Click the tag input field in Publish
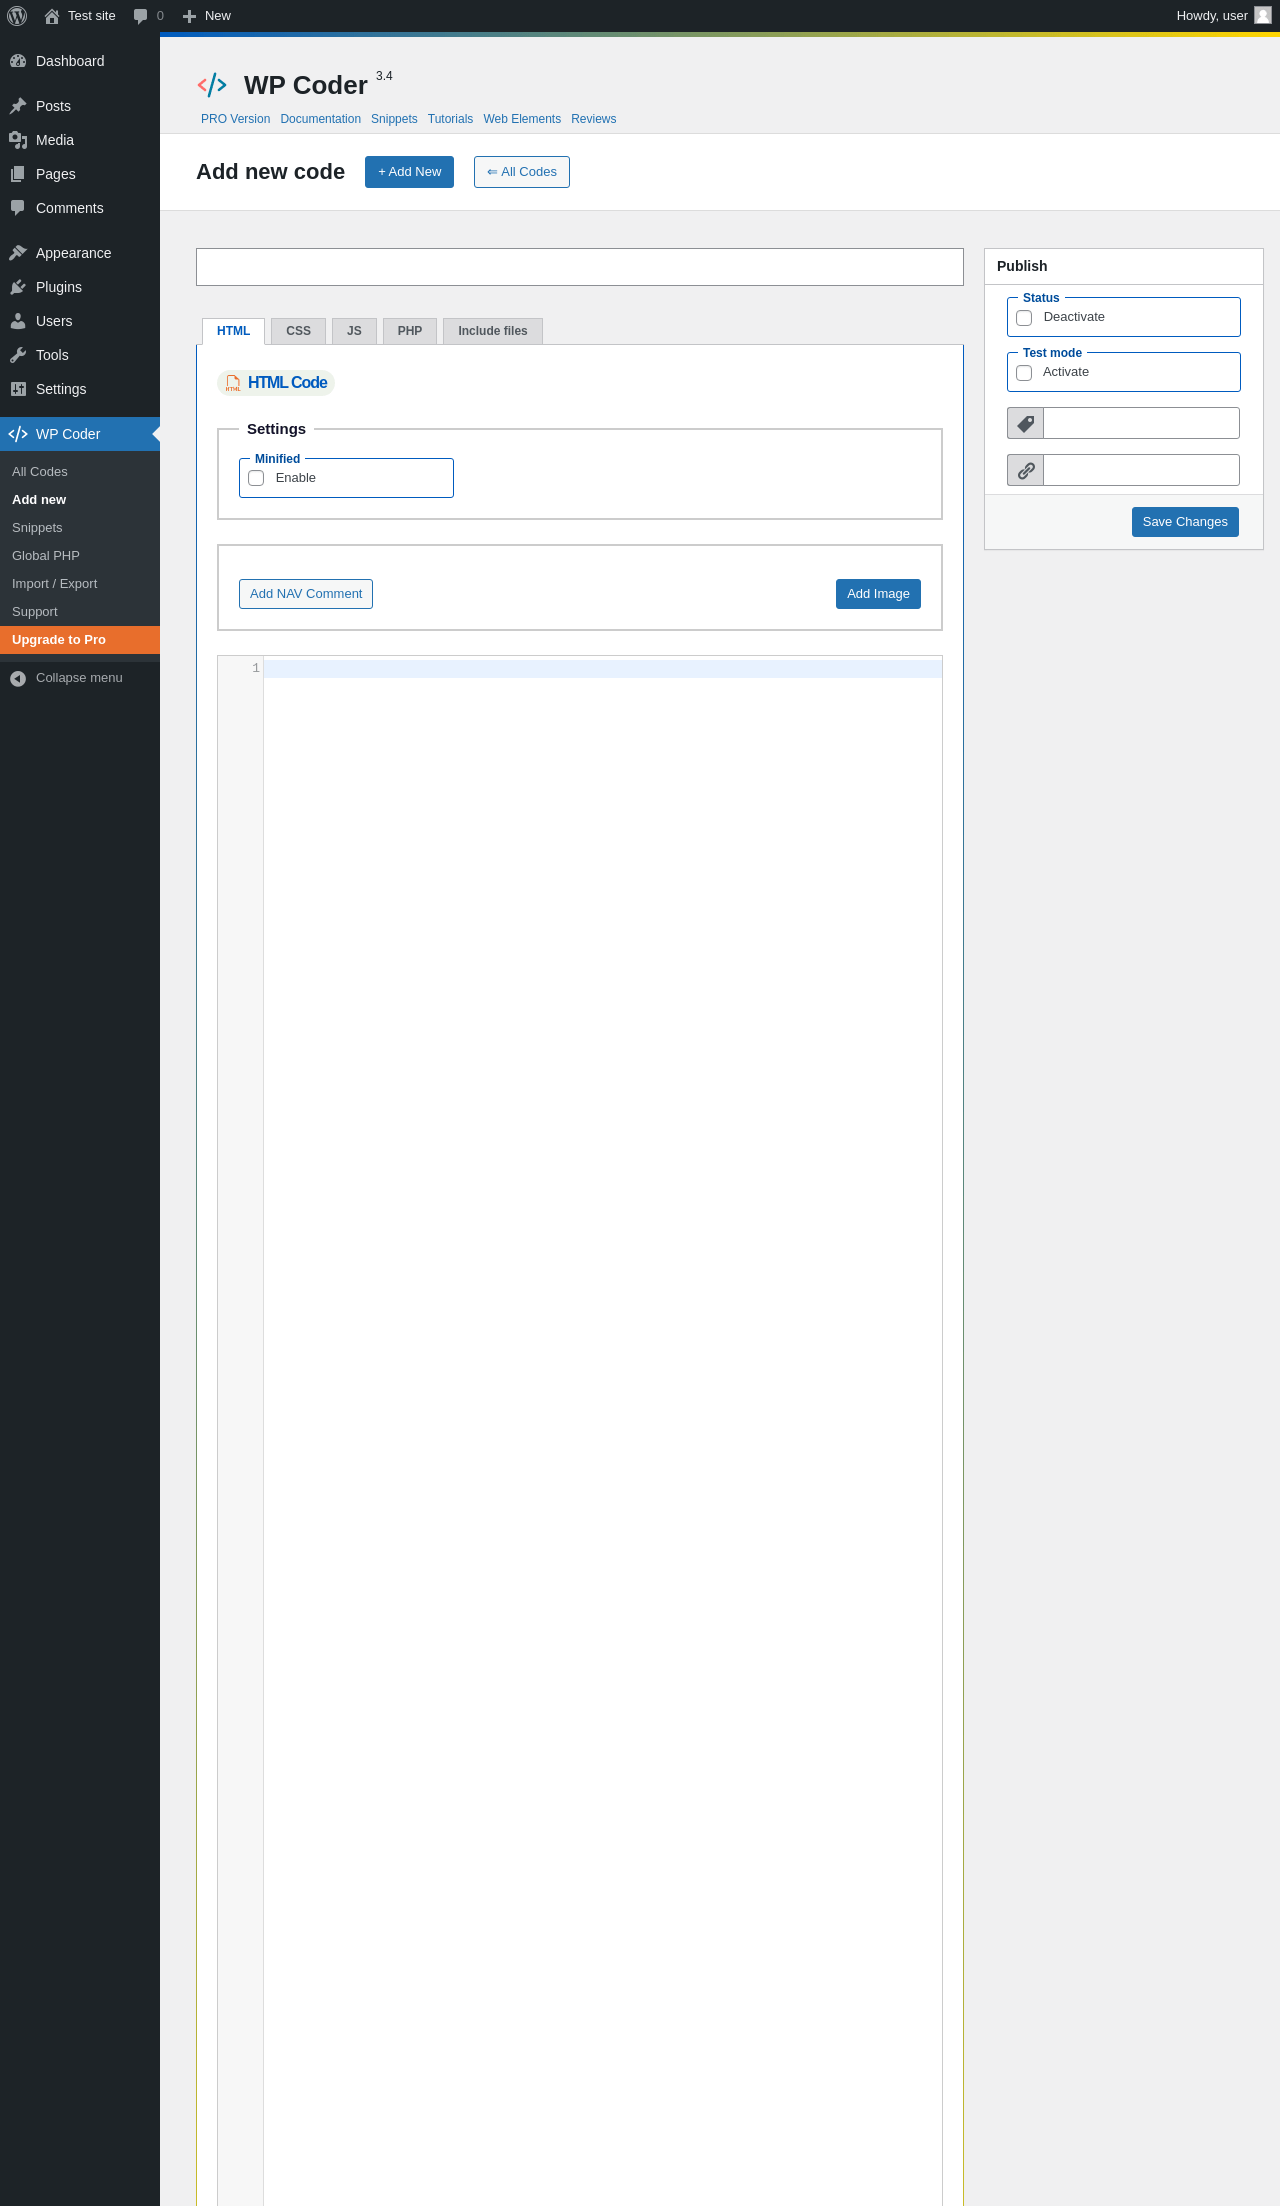 pos(1141,423)
